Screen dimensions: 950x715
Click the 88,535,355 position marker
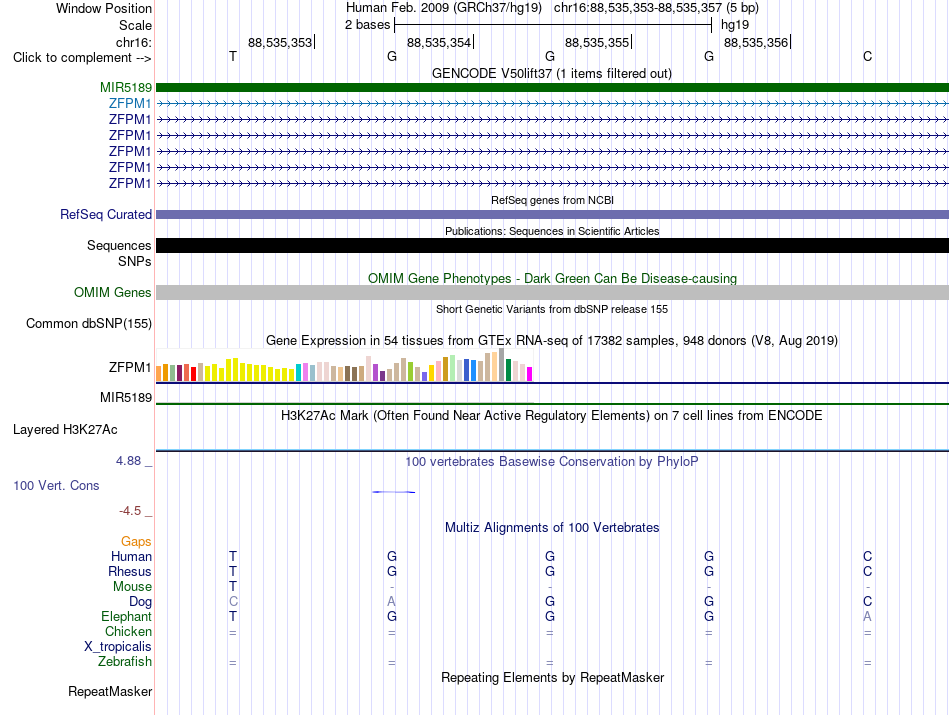click(x=597, y=42)
